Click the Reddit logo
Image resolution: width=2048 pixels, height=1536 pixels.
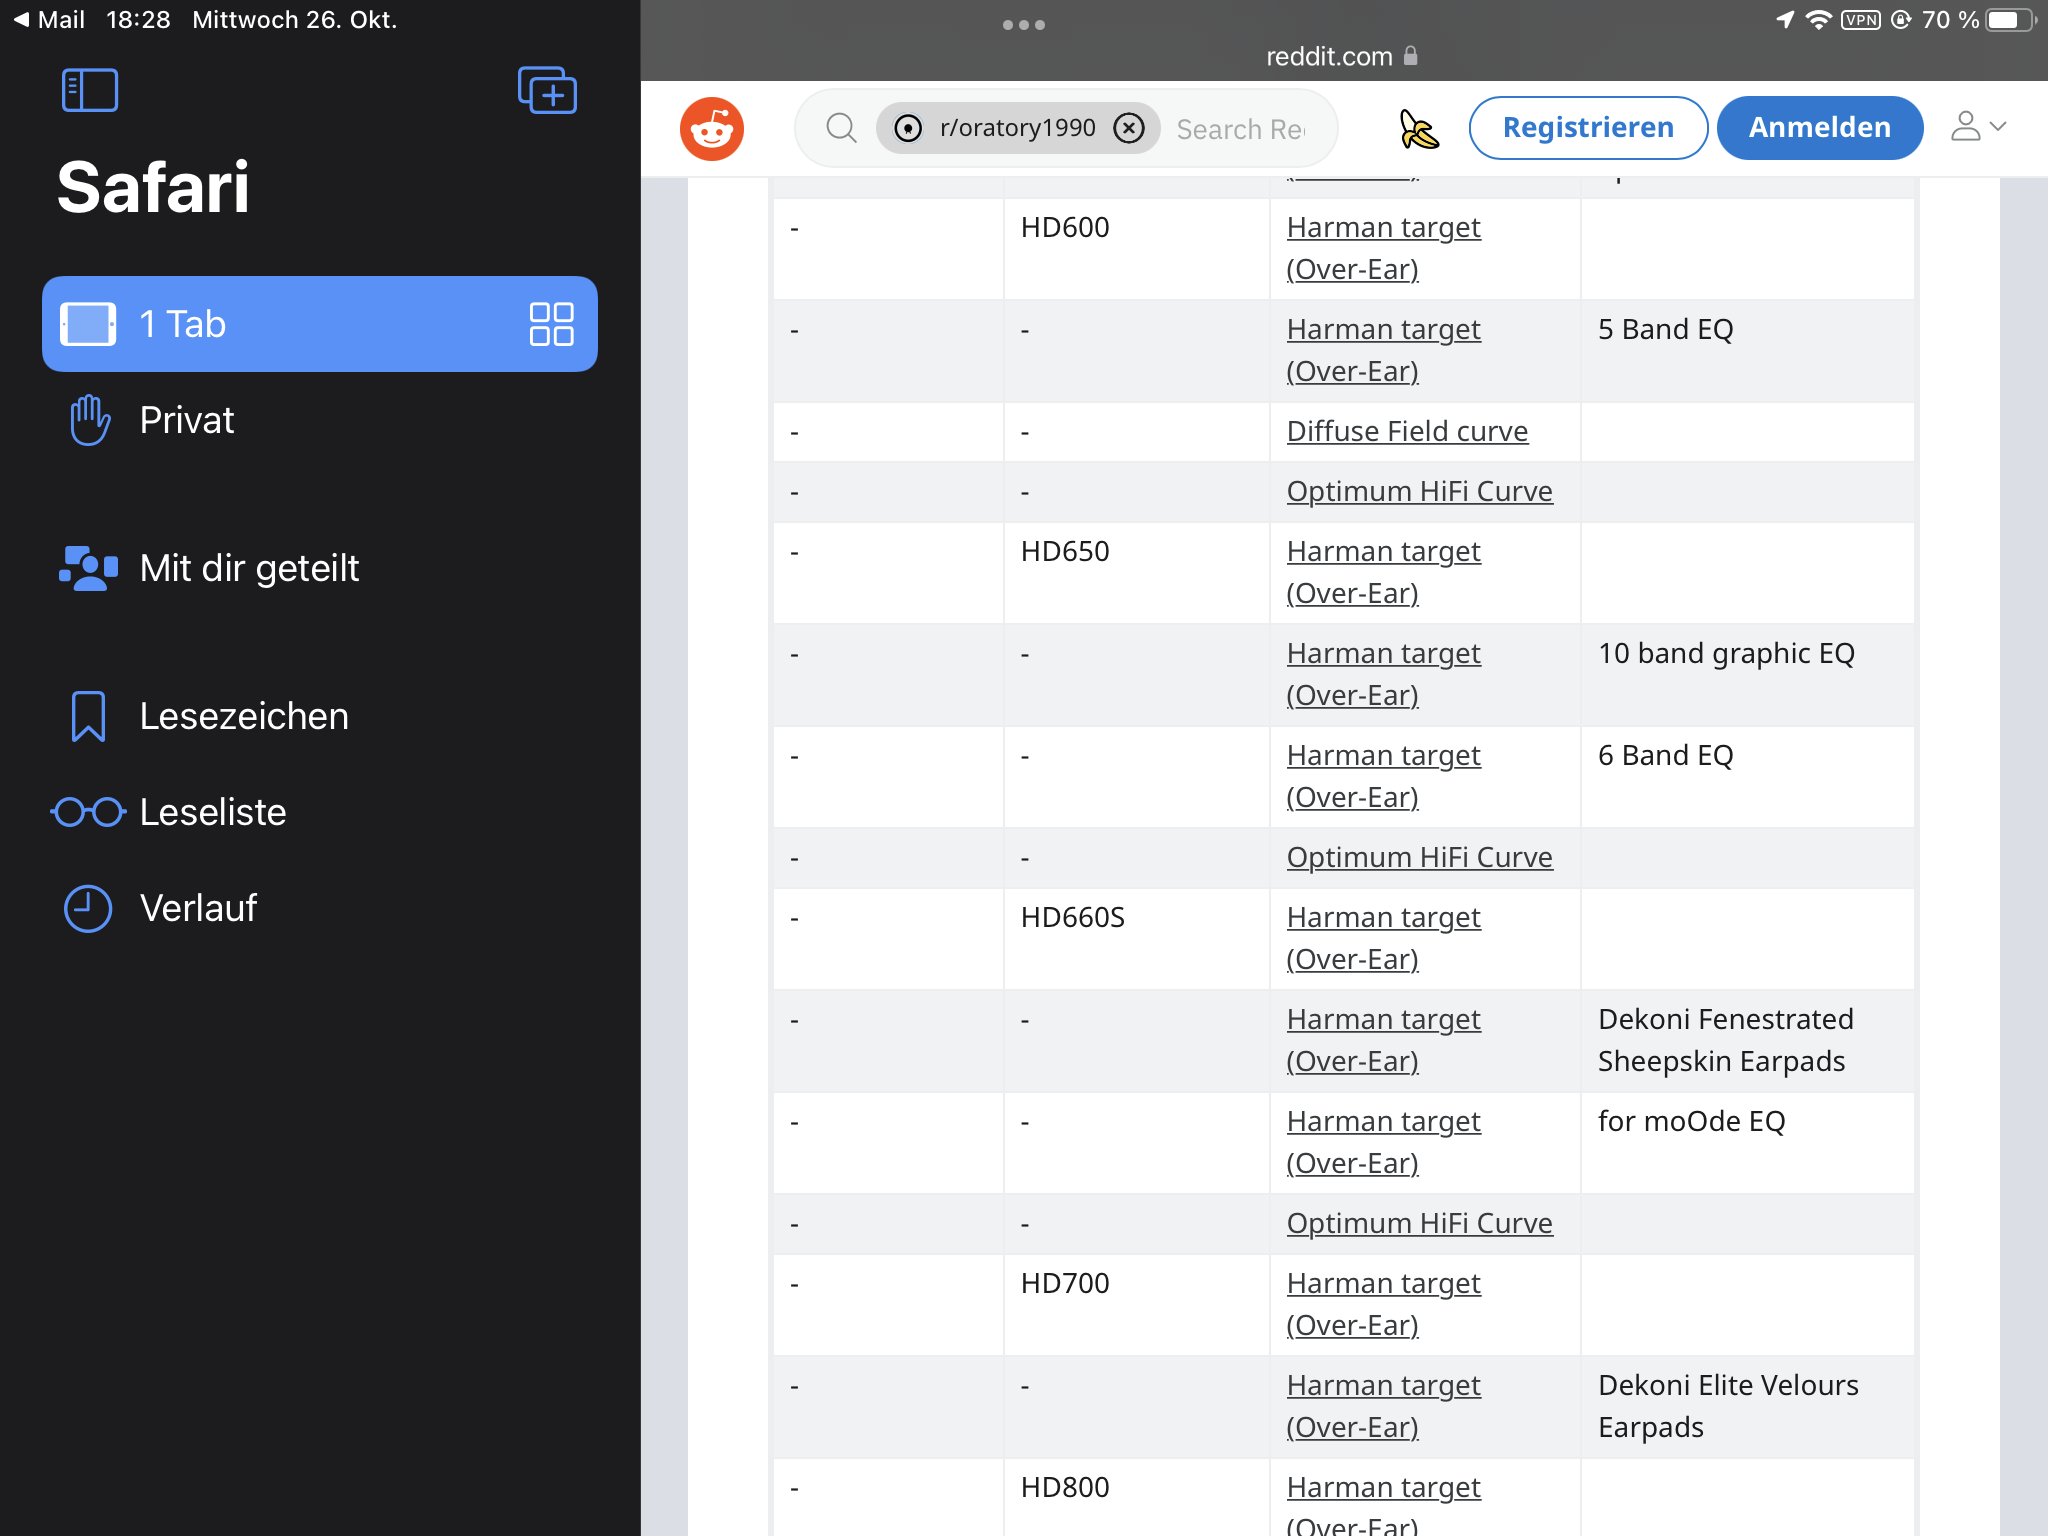tap(712, 128)
